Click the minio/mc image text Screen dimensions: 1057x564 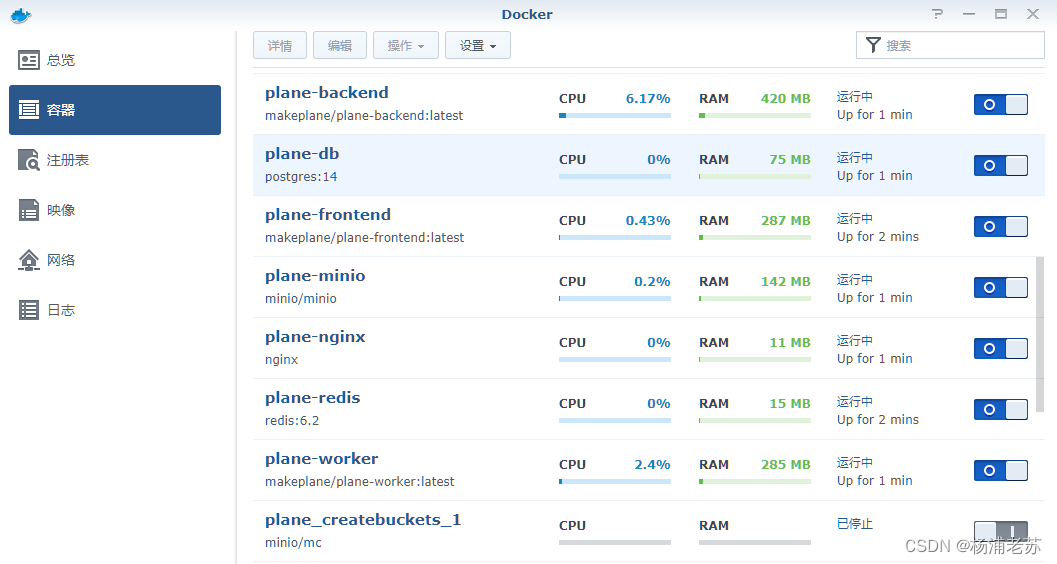[293, 542]
